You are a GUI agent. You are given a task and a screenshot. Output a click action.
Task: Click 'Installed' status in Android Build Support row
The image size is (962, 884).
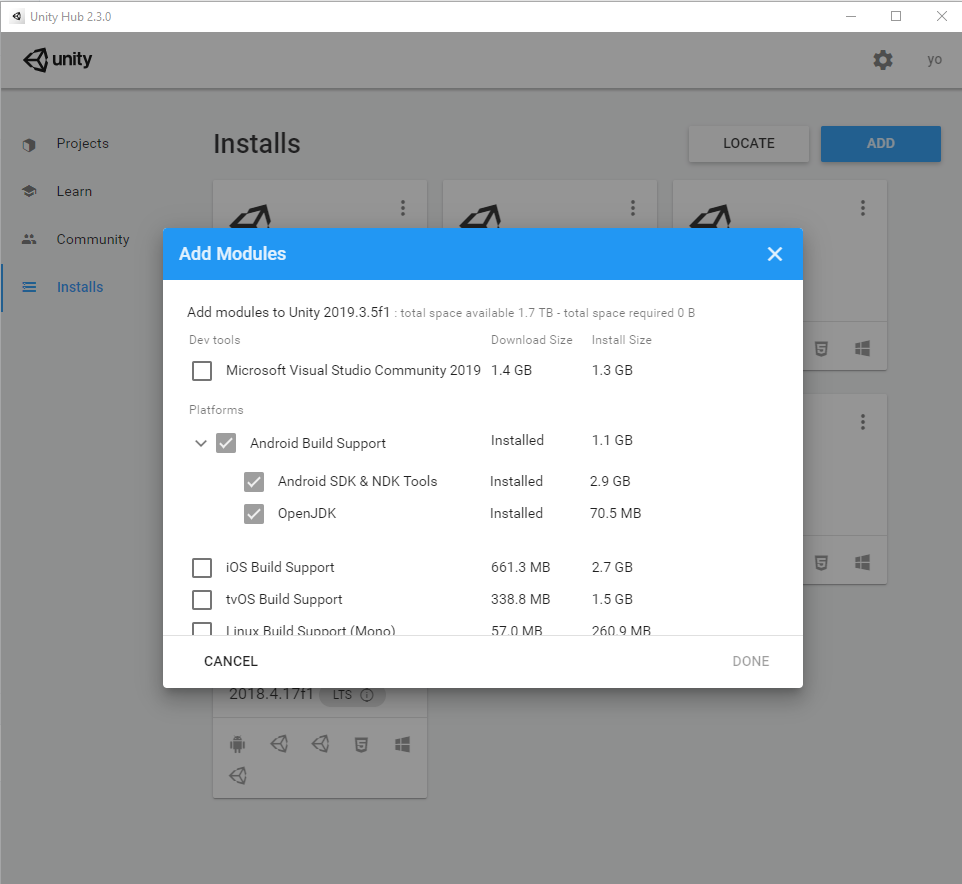(517, 440)
